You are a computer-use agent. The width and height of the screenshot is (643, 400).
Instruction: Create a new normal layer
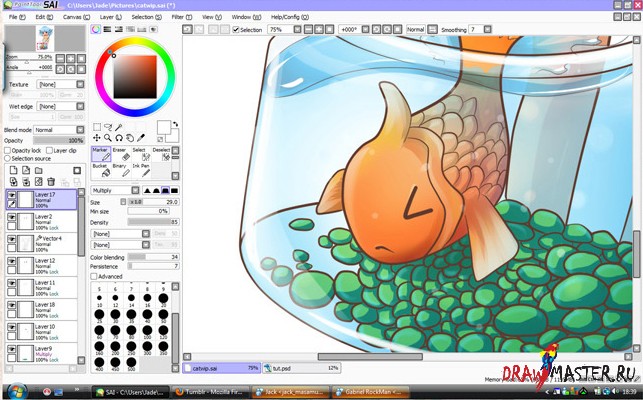pos(14,170)
